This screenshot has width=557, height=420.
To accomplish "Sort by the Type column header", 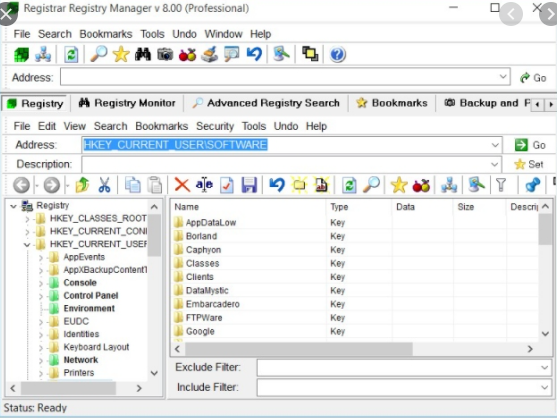I will (359, 207).
